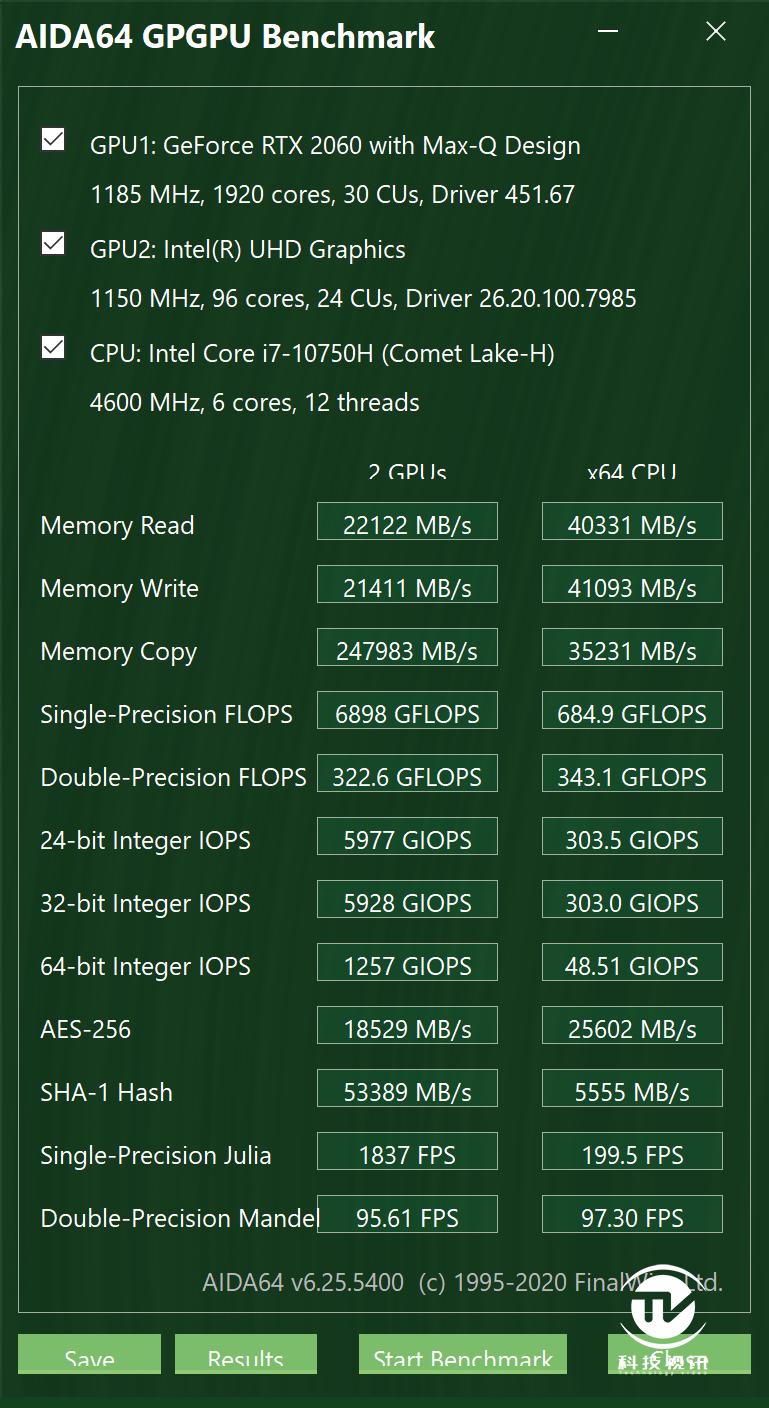This screenshot has width=769, height=1408.
Task: Click the CPU Double-Precision 343.1 GFLOPS result
Action: [632, 774]
